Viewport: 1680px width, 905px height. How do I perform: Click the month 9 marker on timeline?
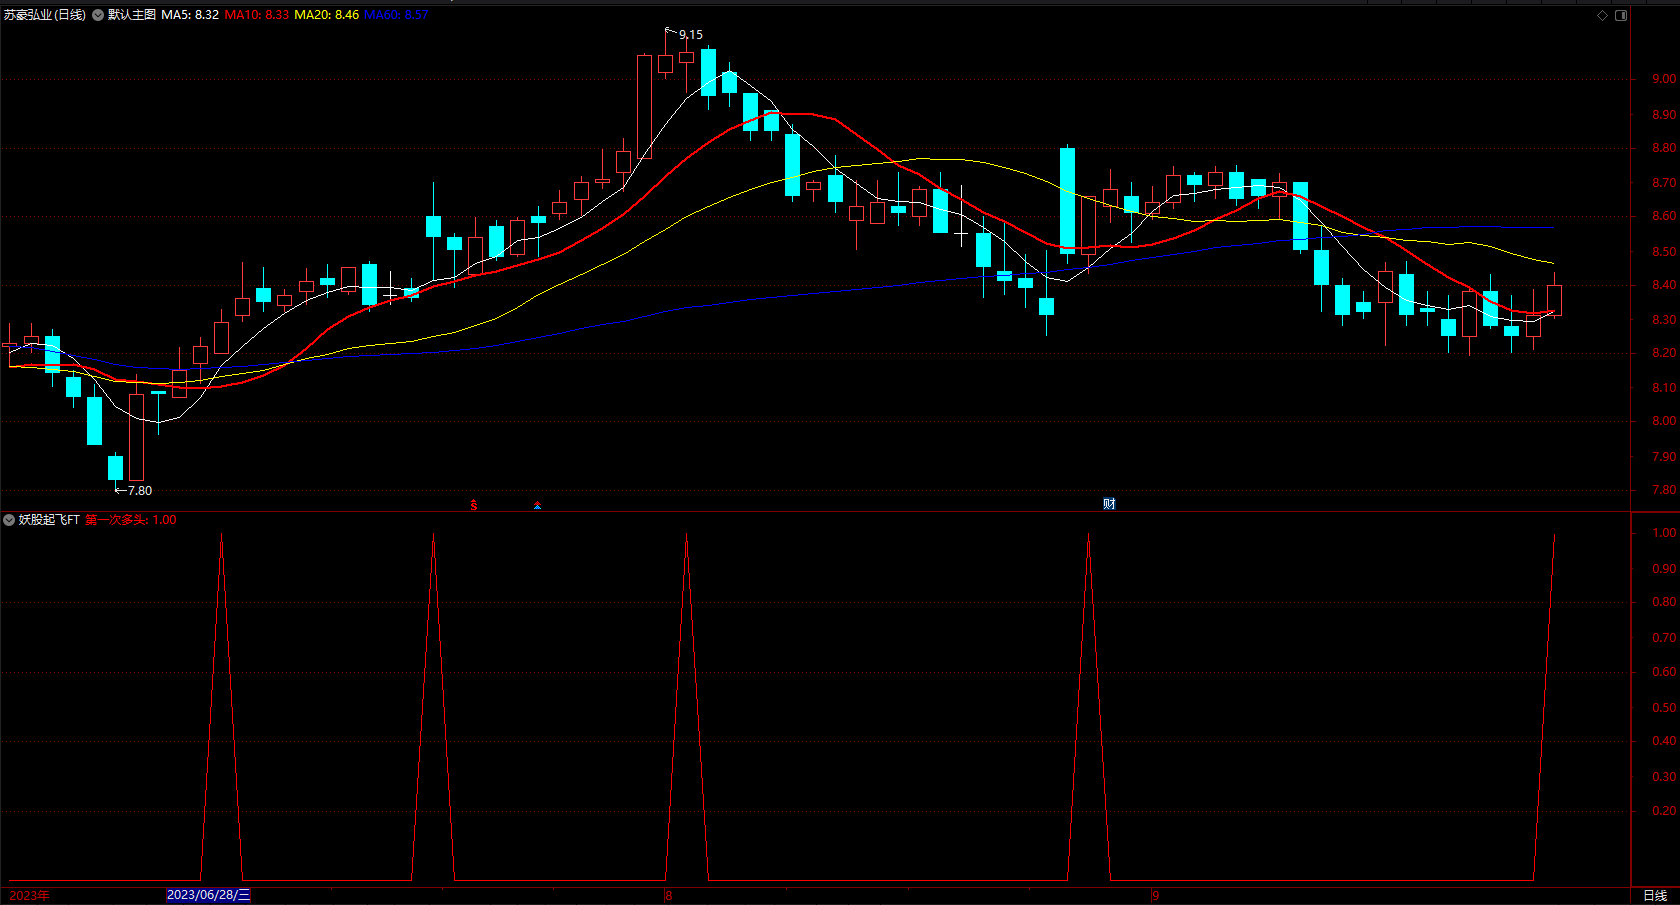coord(1155,895)
